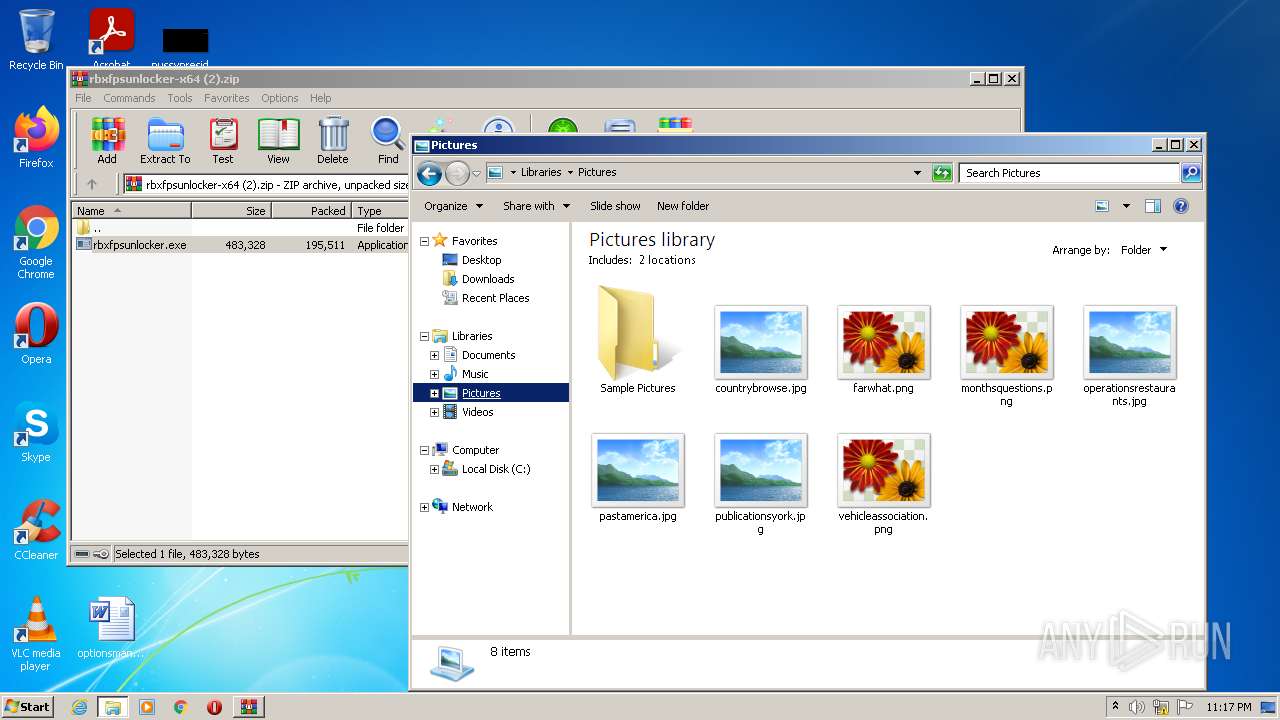Collapse the Libraries tree section
The width and height of the screenshot is (1280, 720).
point(424,336)
